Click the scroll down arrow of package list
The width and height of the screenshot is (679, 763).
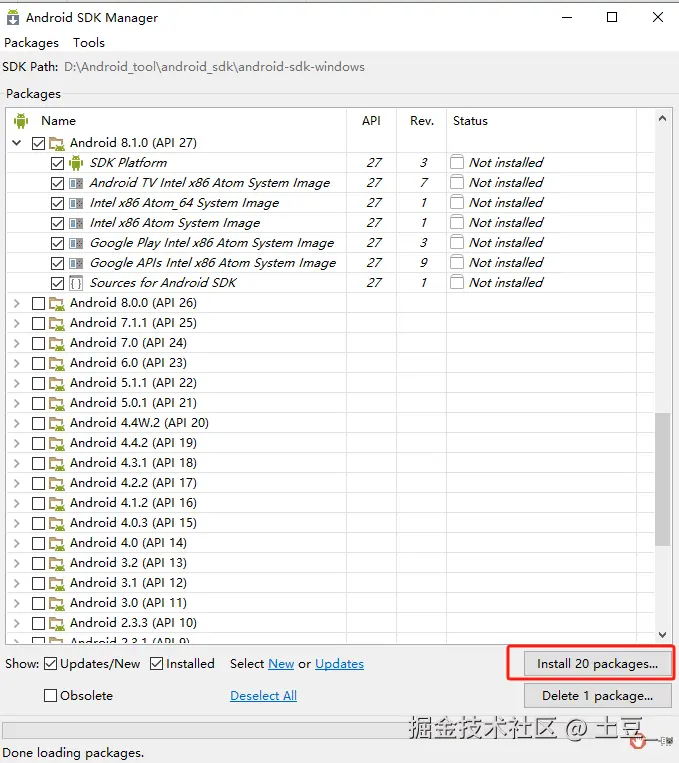pyautogui.click(x=662, y=635)
